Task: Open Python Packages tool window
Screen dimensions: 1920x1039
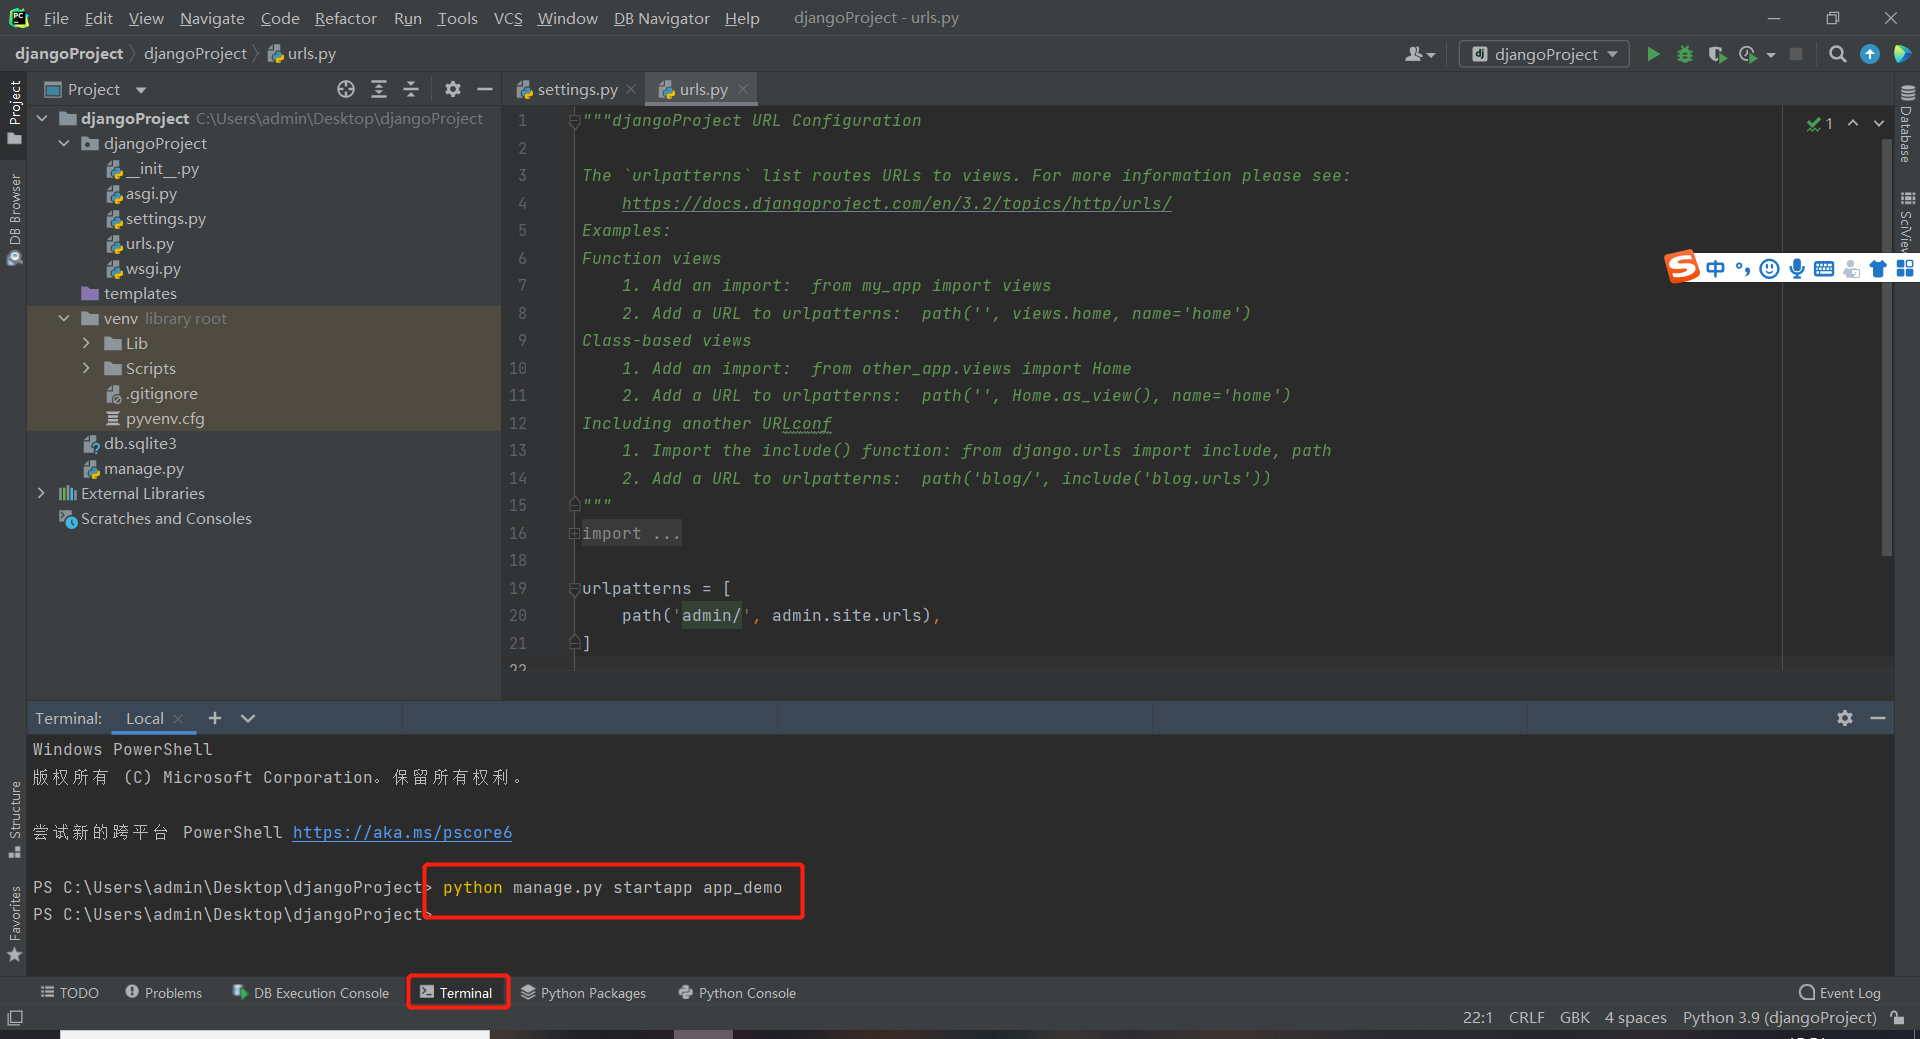Action: click(584, 993)
